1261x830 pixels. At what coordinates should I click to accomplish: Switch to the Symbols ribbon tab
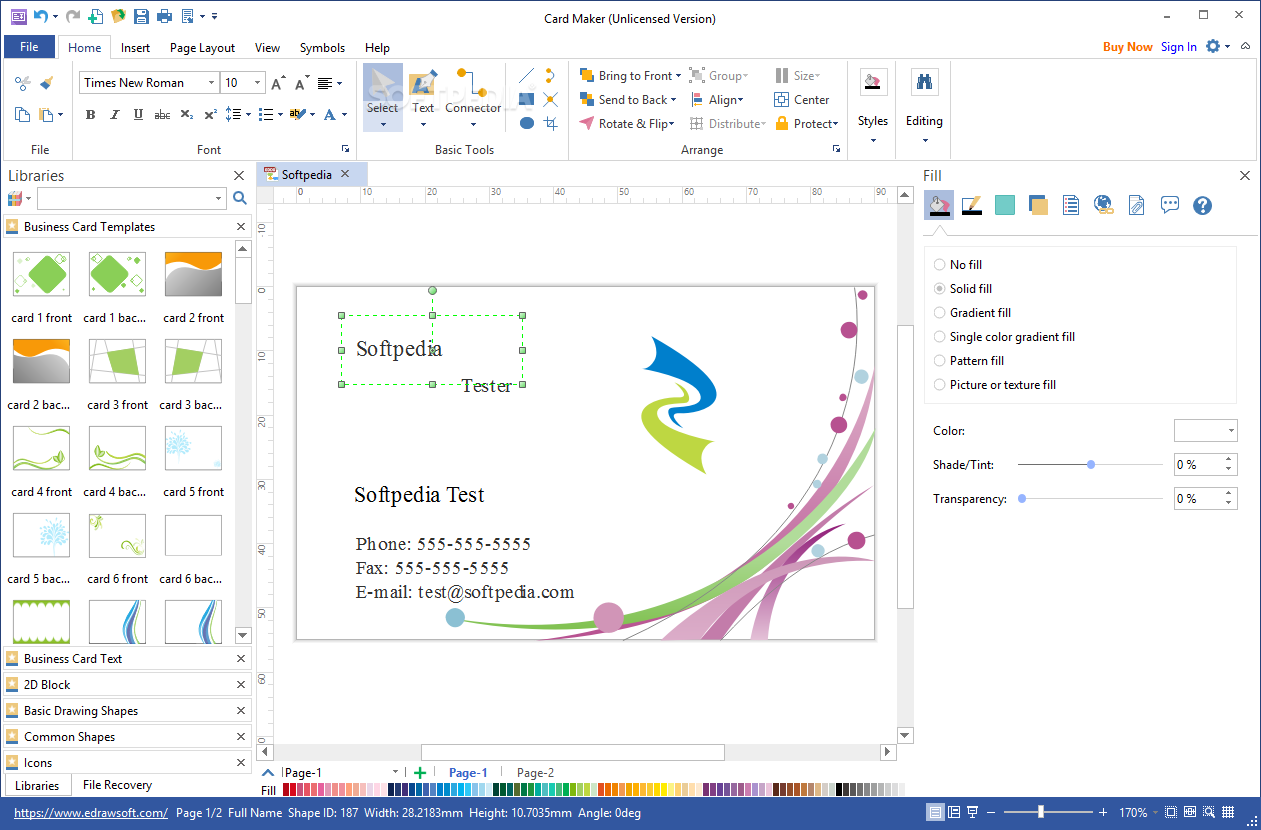pos(322,47)
